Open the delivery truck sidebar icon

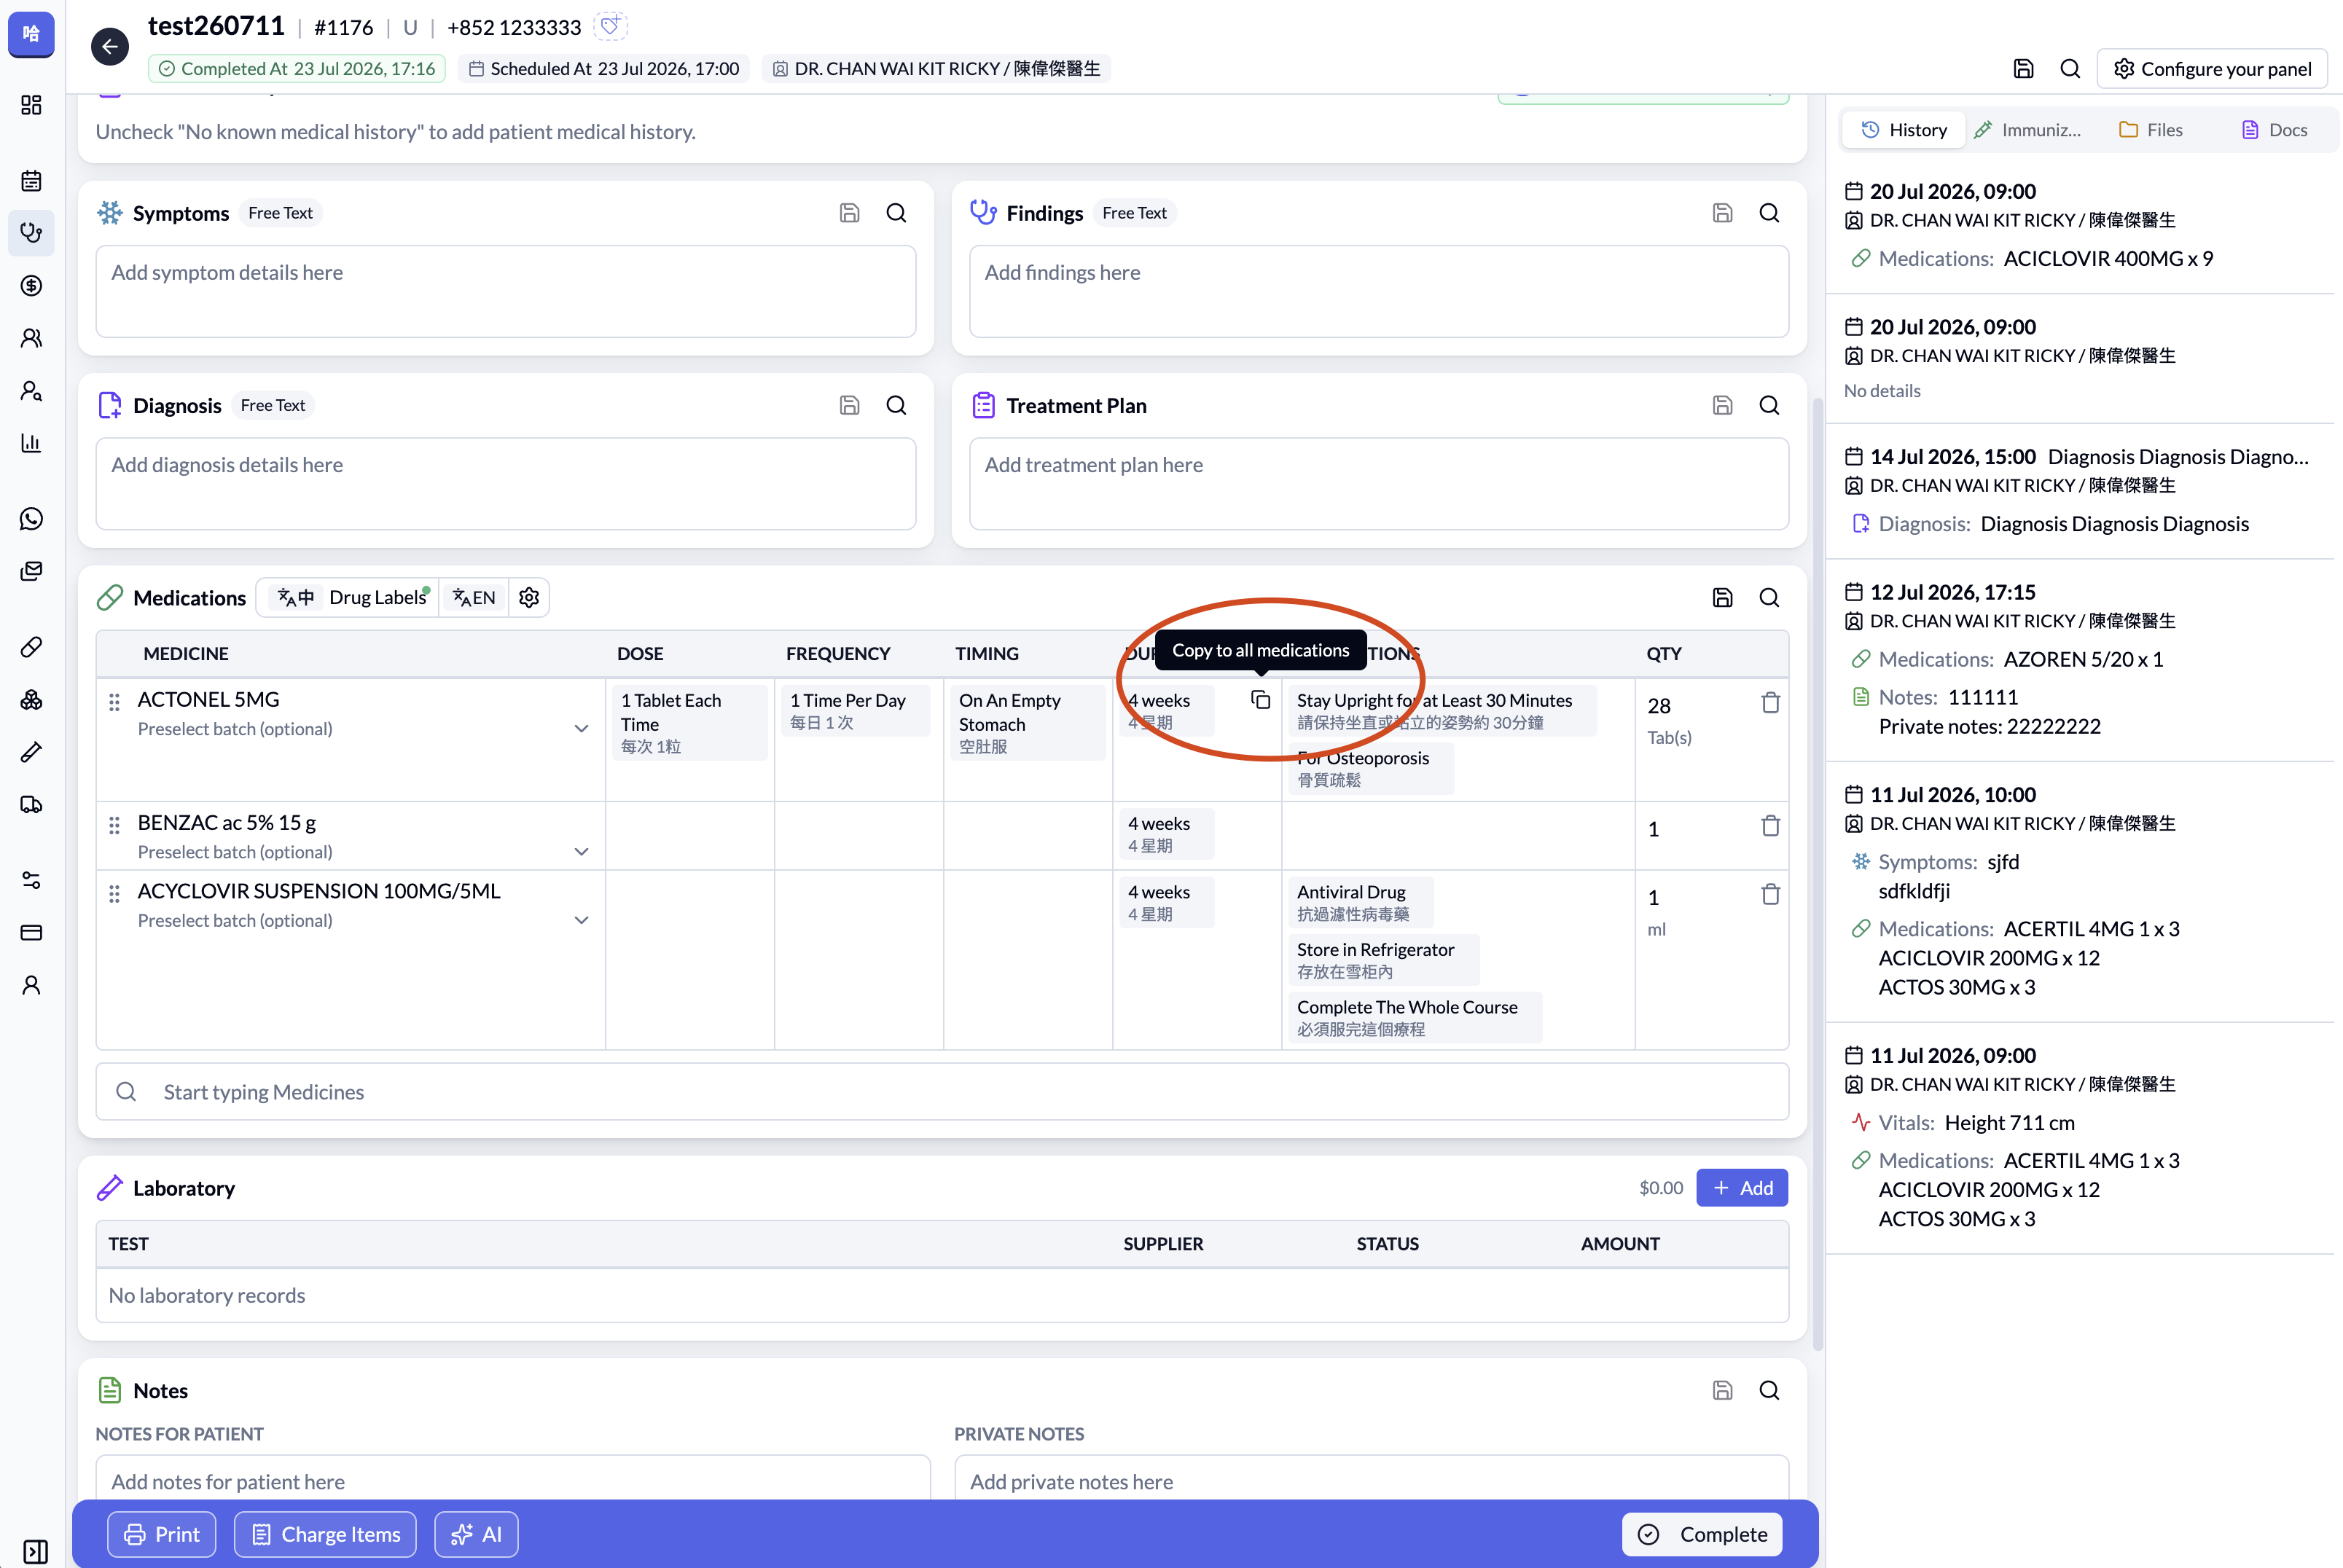click(31, 805)
